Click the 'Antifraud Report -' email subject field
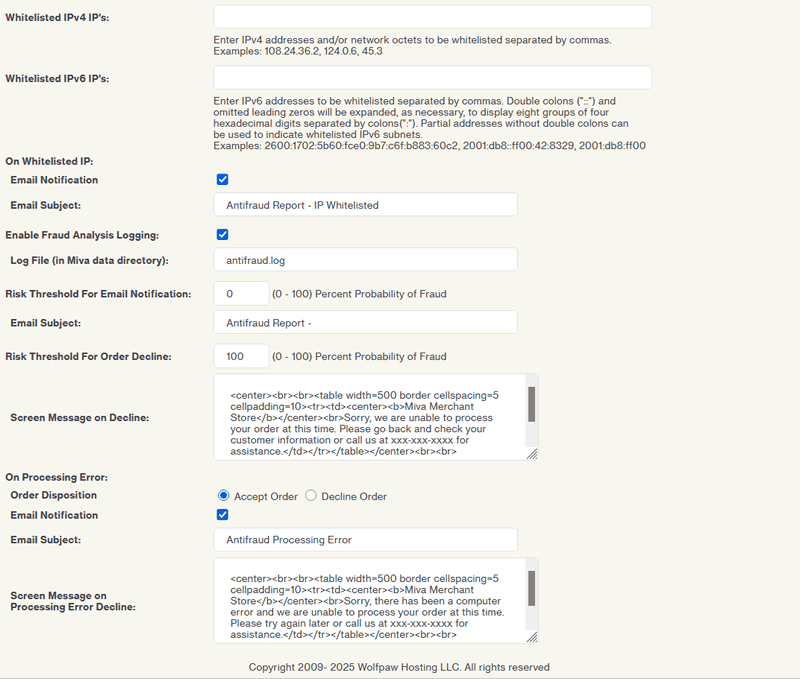This screenshot has width=800, height=679. (365, 322)
